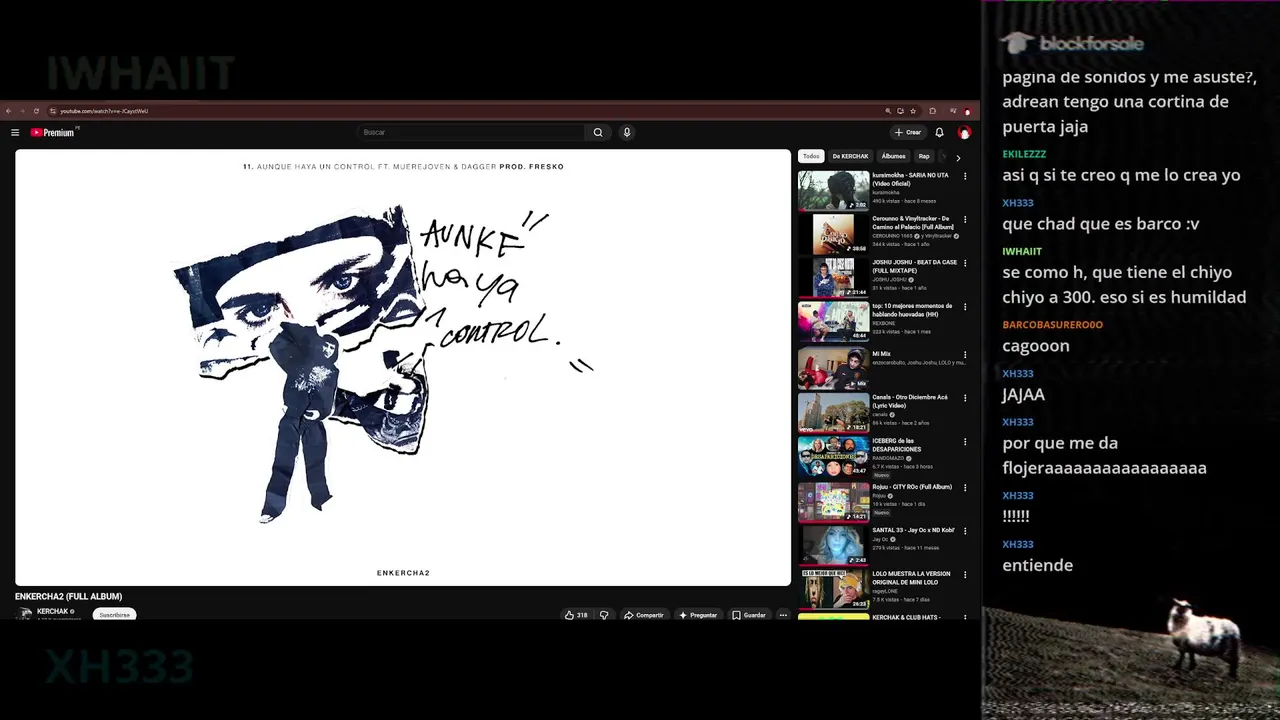Screen dimensions: 1280x720
Task: Open Rojuu CITY ROo thumbnail
Action: click(x=833, y=502)
